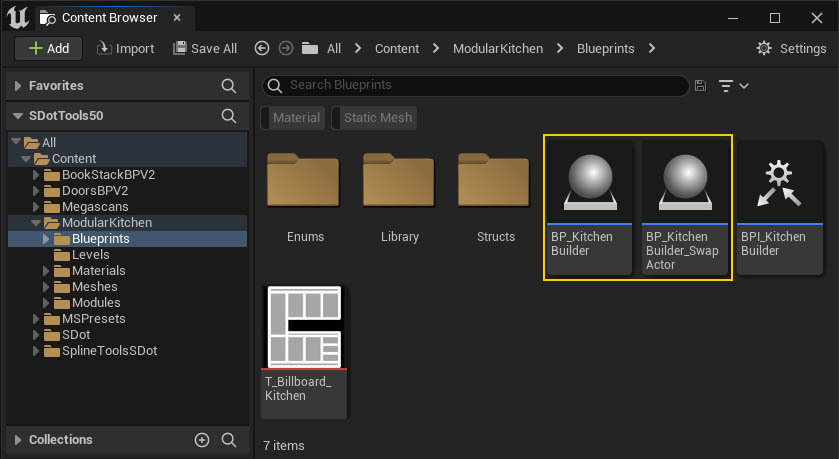Expand the DoorsBPV2 folder arrow
Viewport: 839px width, 459px height.
[x=36, y=191]
